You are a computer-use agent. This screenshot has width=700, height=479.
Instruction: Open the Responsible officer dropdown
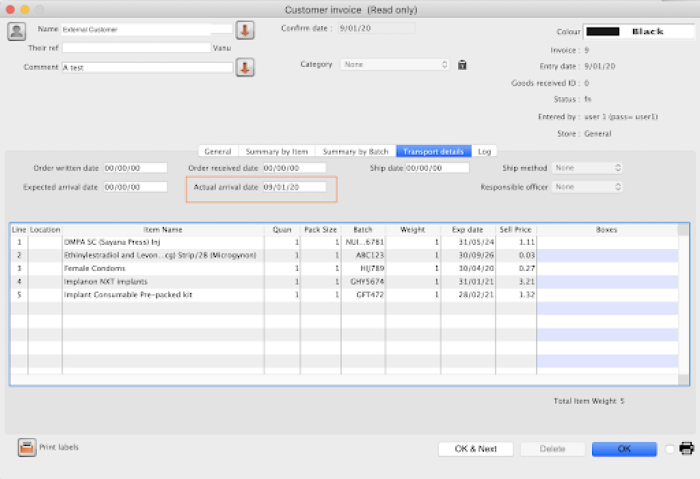tap(588, 187)
